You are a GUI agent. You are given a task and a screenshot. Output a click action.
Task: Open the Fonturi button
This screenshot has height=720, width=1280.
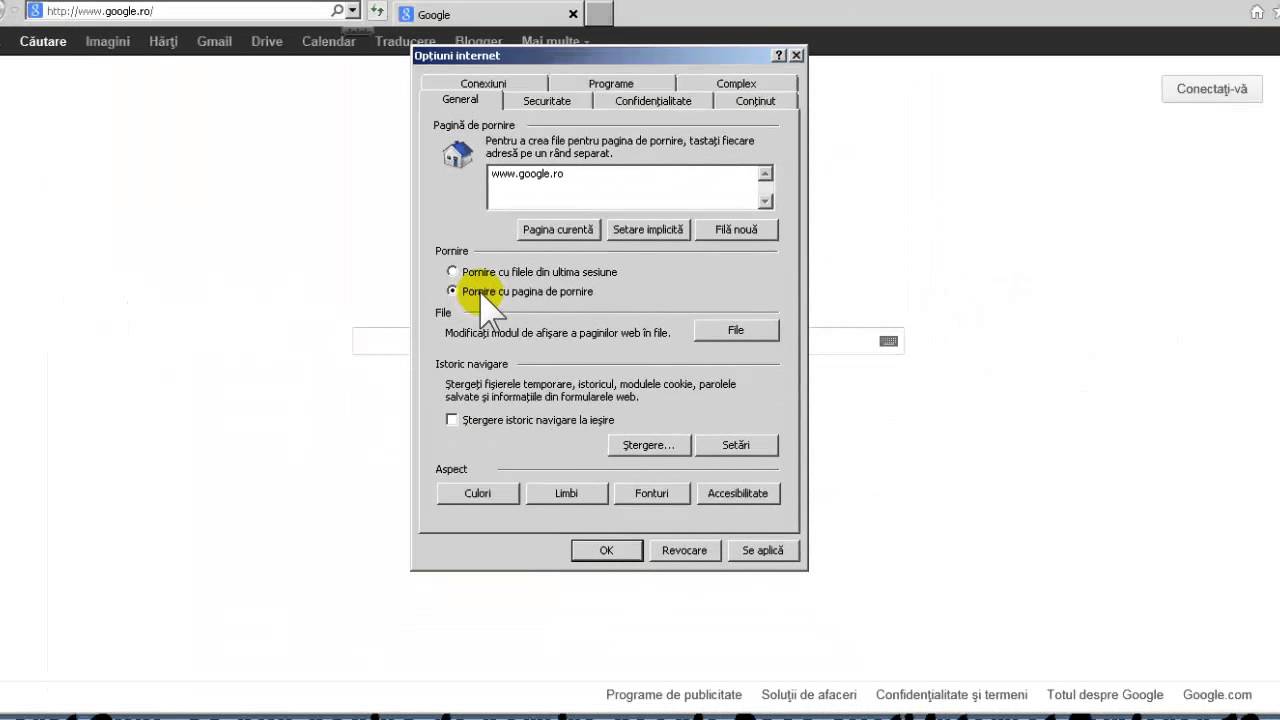point(652,493)
